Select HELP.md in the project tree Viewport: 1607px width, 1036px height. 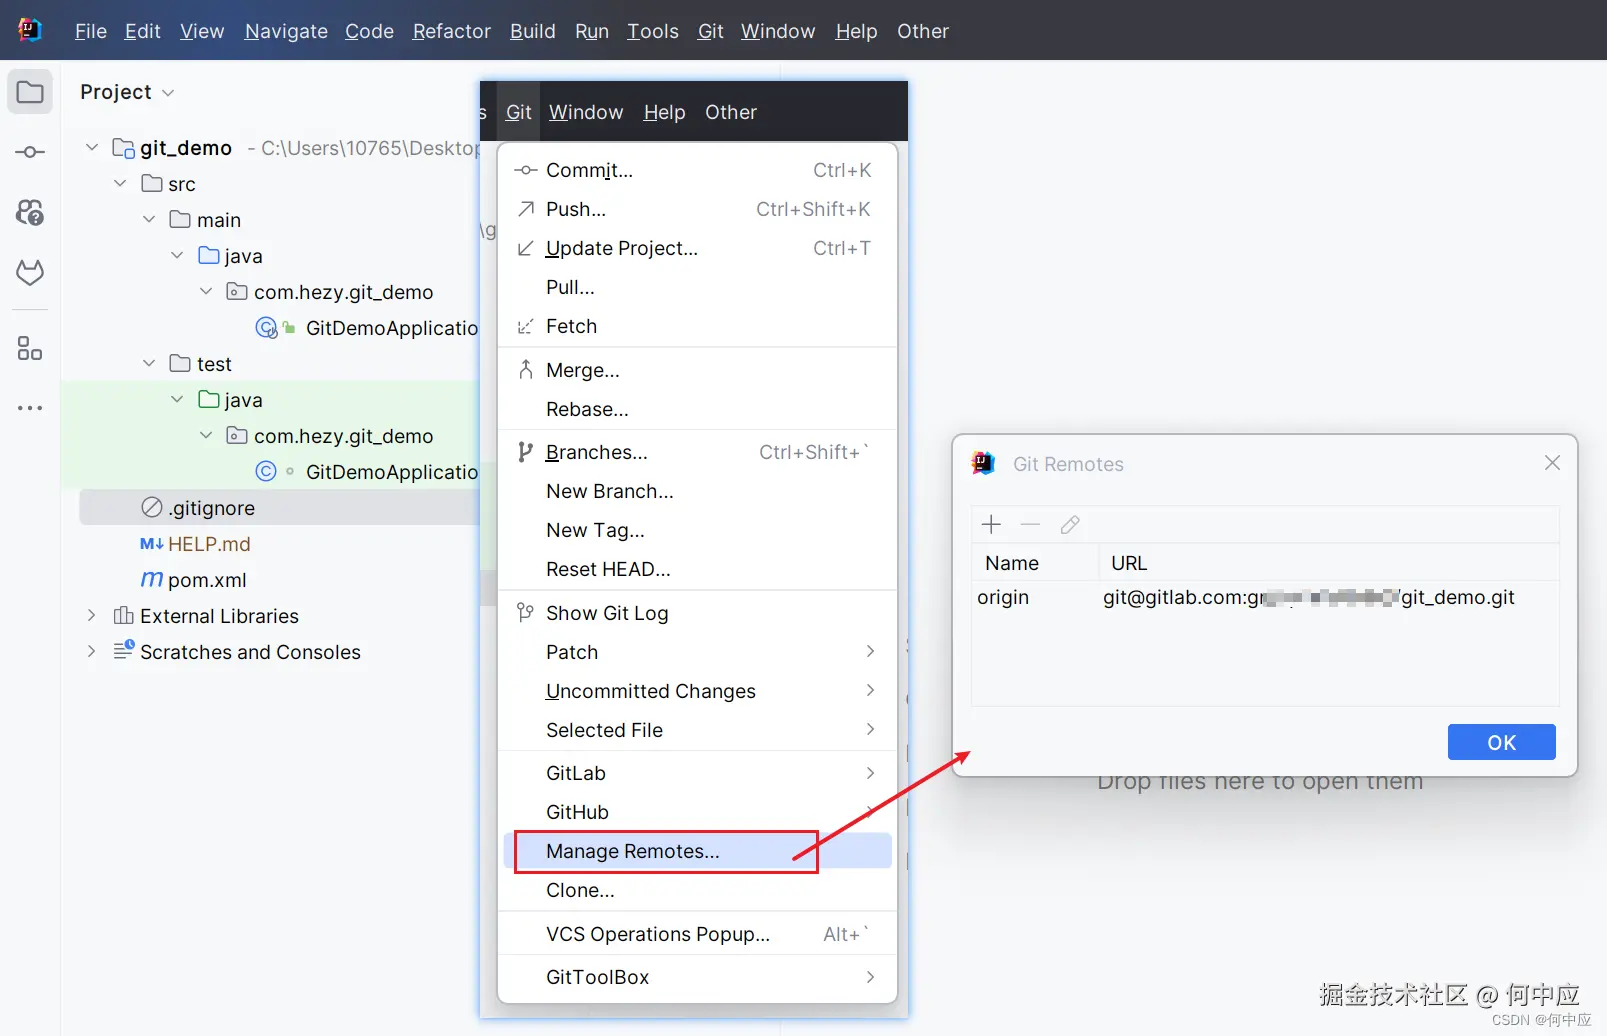pos(209,544)
